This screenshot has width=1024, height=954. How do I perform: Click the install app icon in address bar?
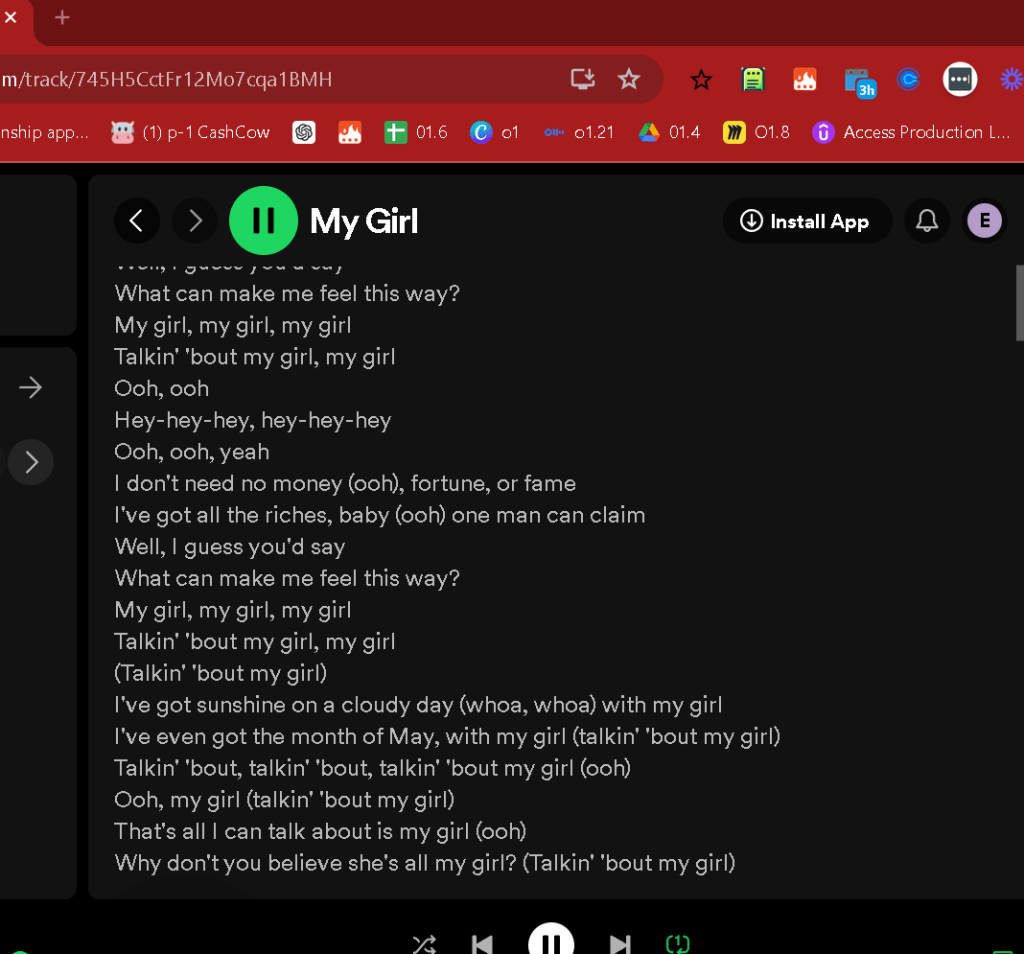[583, 79]
